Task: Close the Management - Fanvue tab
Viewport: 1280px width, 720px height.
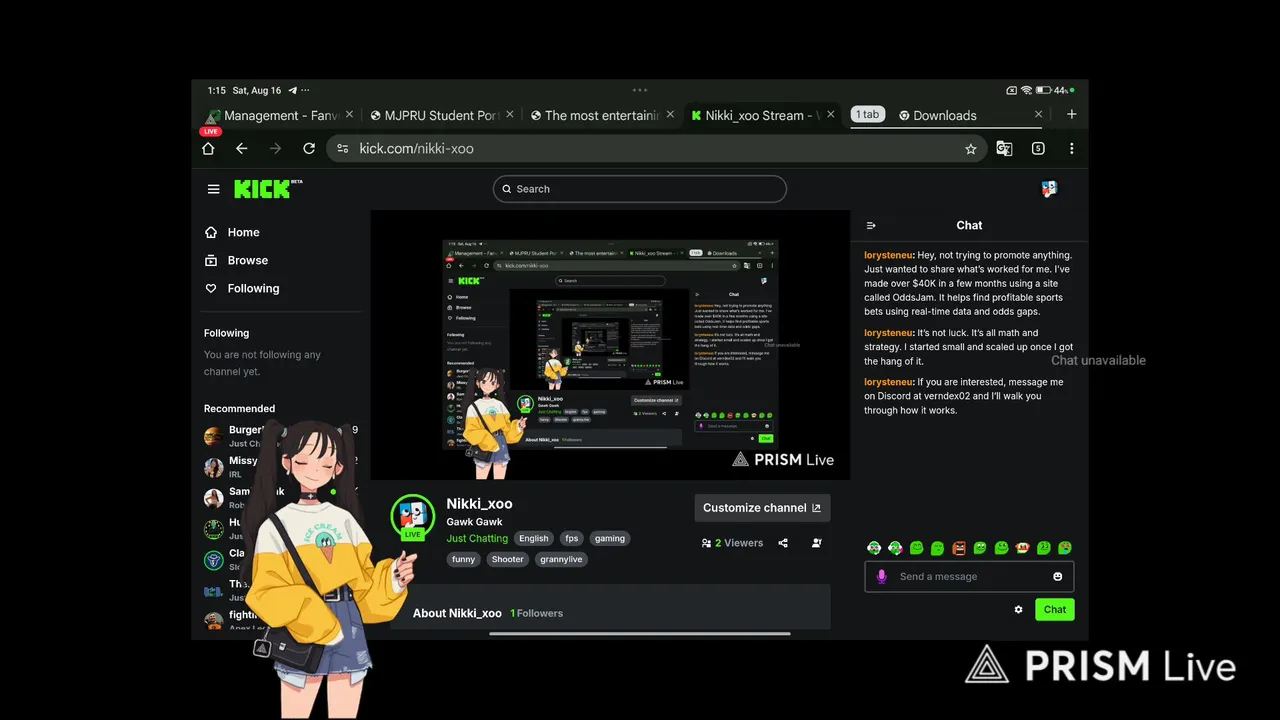Action: click(x=349, y=114)
